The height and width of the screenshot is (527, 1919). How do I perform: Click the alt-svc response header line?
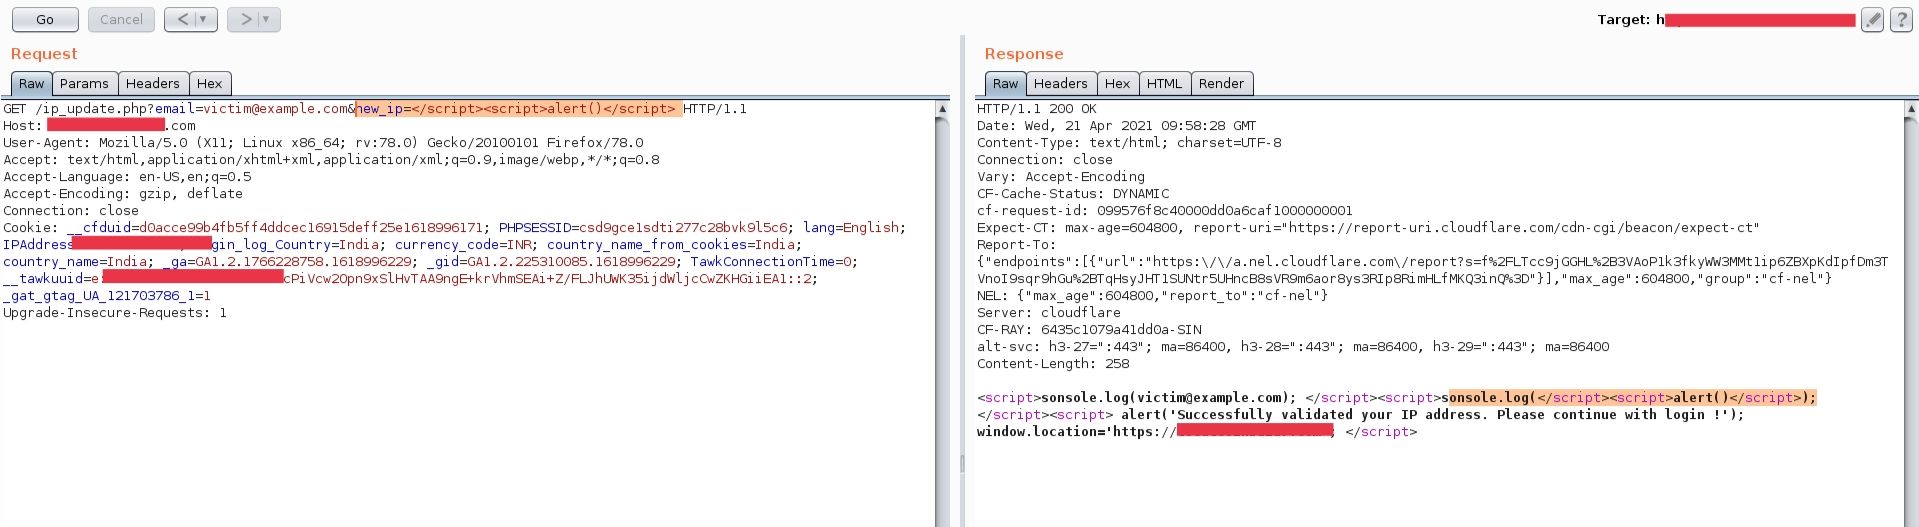(1293, 347)
